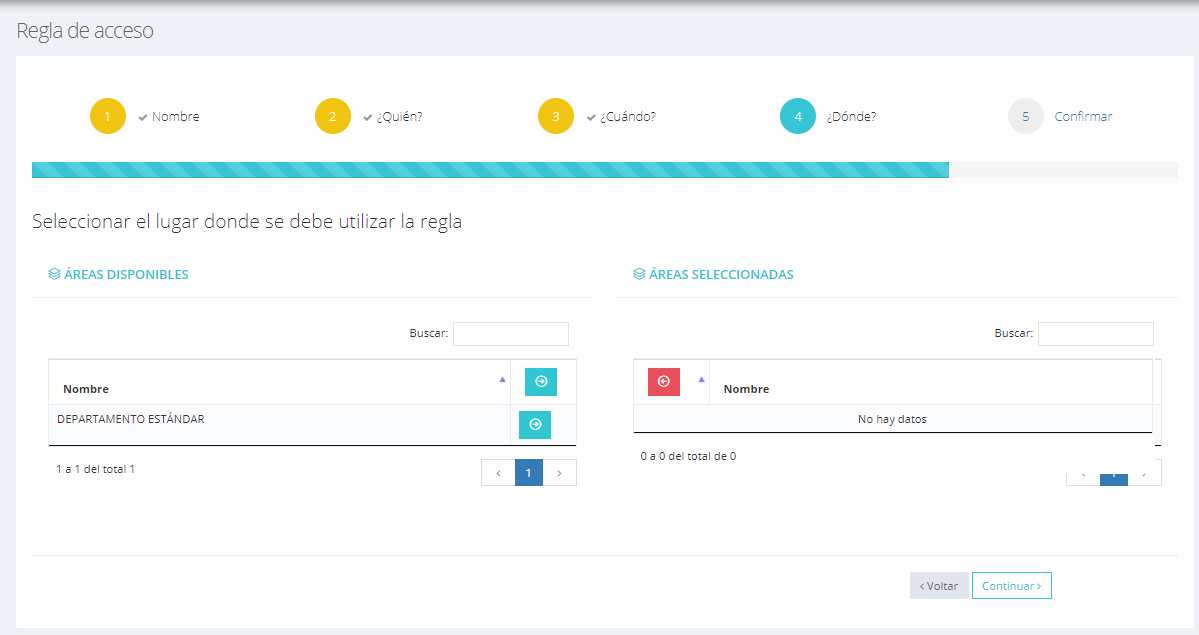Click the Nombre header in selected areas table
1199x635 pixels.
(x=747, y=389)
